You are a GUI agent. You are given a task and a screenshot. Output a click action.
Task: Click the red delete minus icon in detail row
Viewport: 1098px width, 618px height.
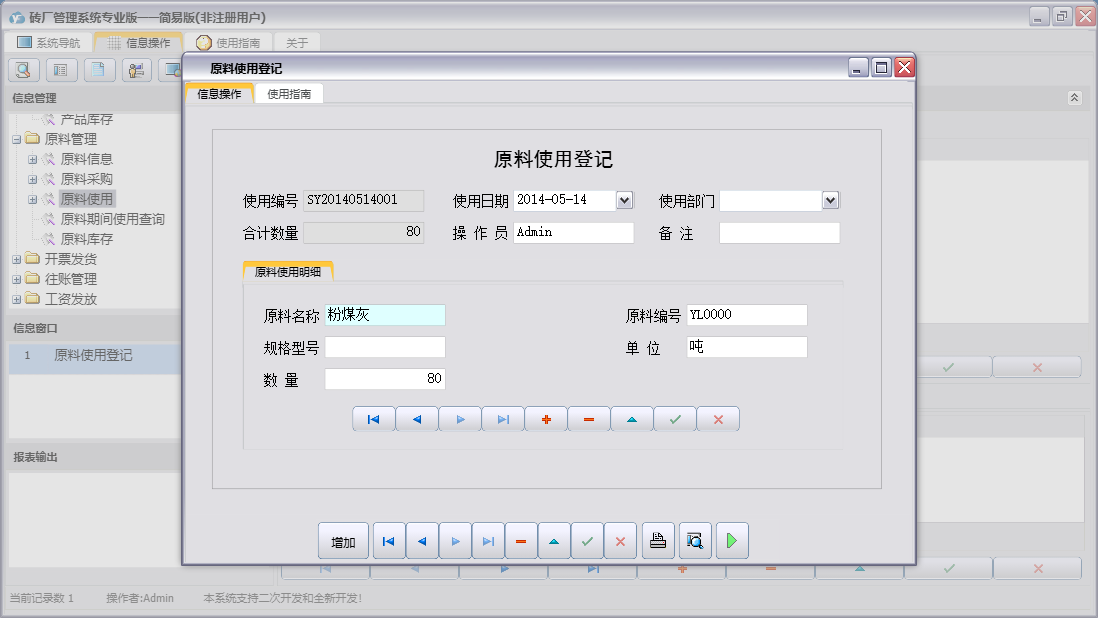pos(588,419)
